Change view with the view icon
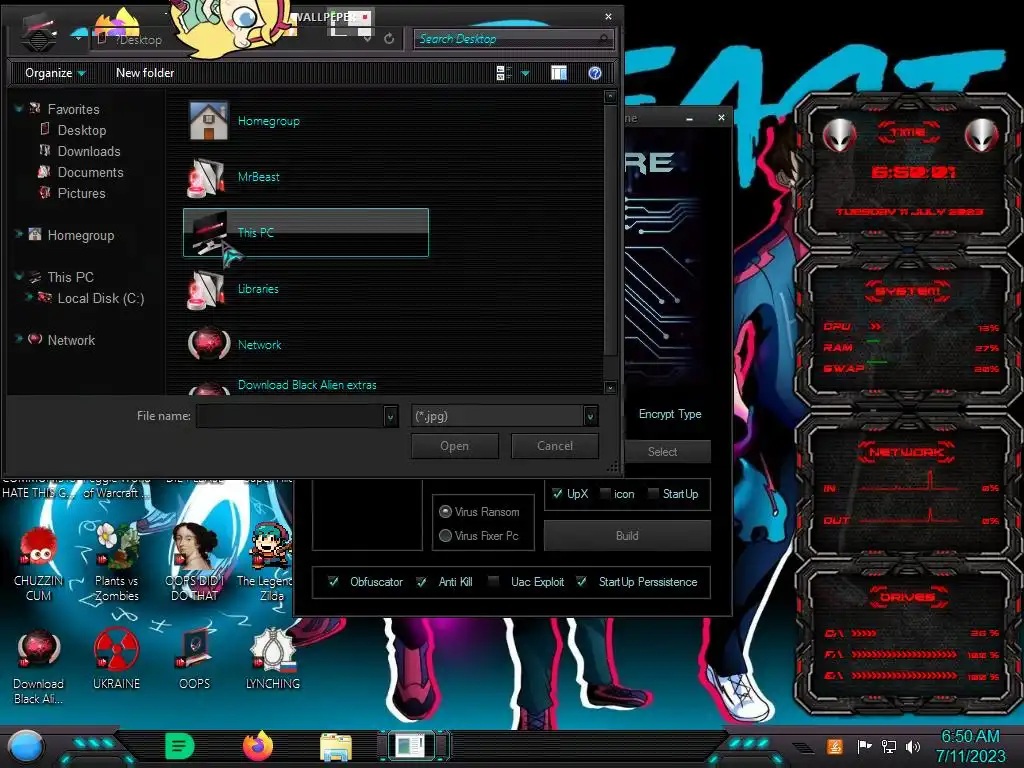The height and width of the screenshot is (768, 1024). point(504,73)
